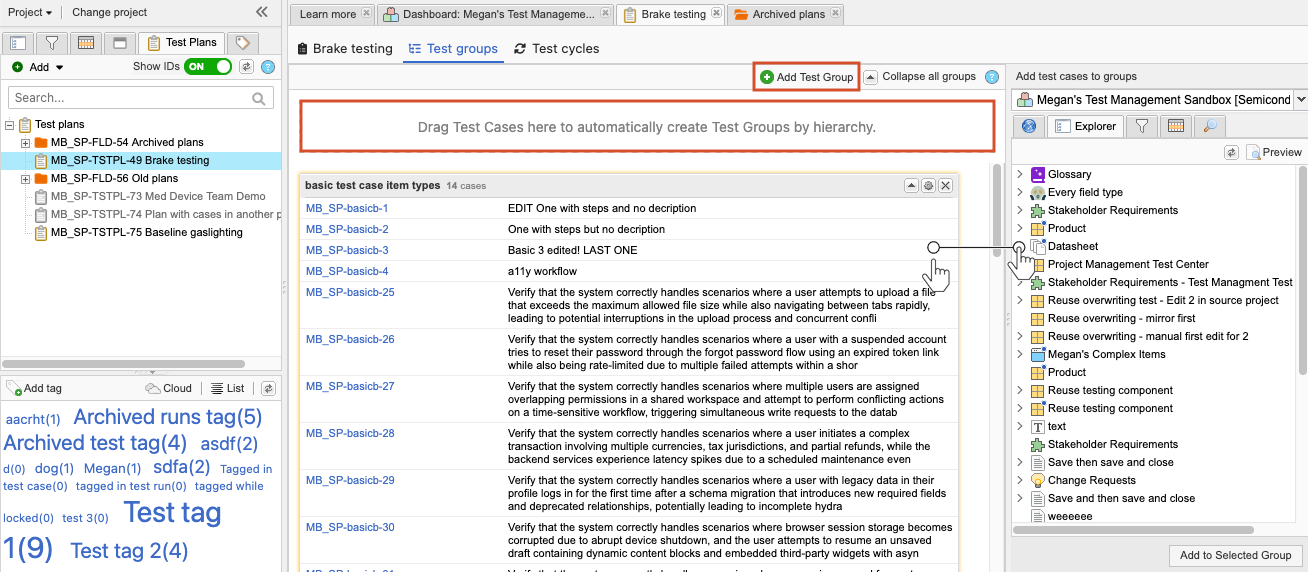Switch to the Test Plans tab
1308x572 pixels.
point(181,43)
